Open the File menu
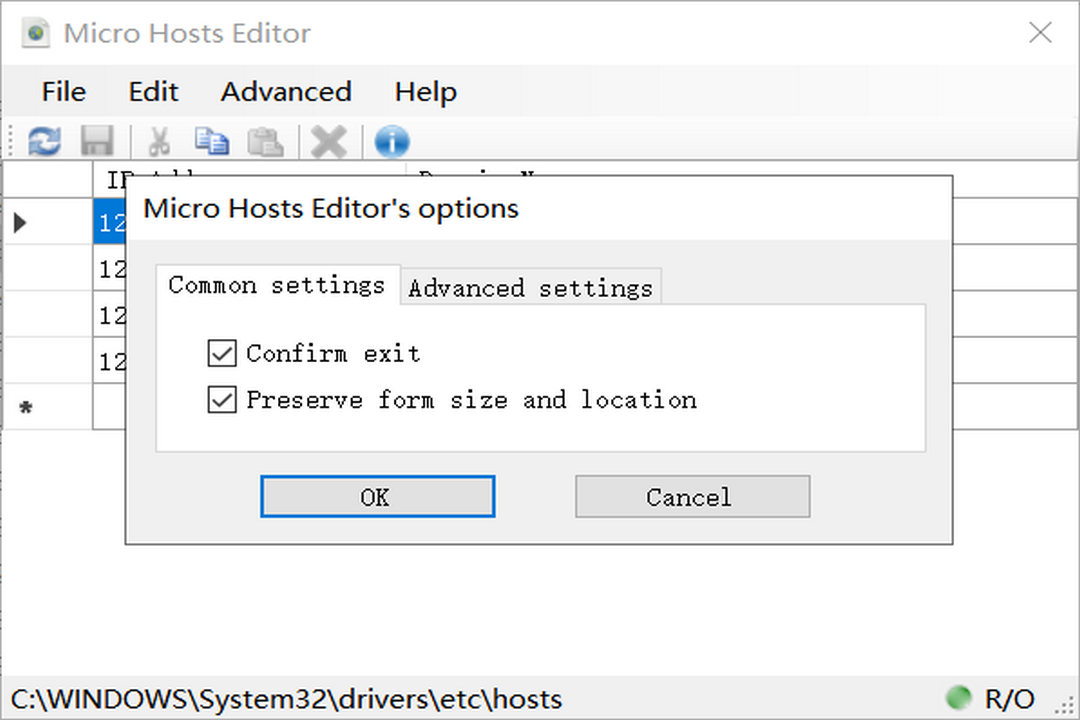Screen dimensions: 1080x720 pos(63,91)
